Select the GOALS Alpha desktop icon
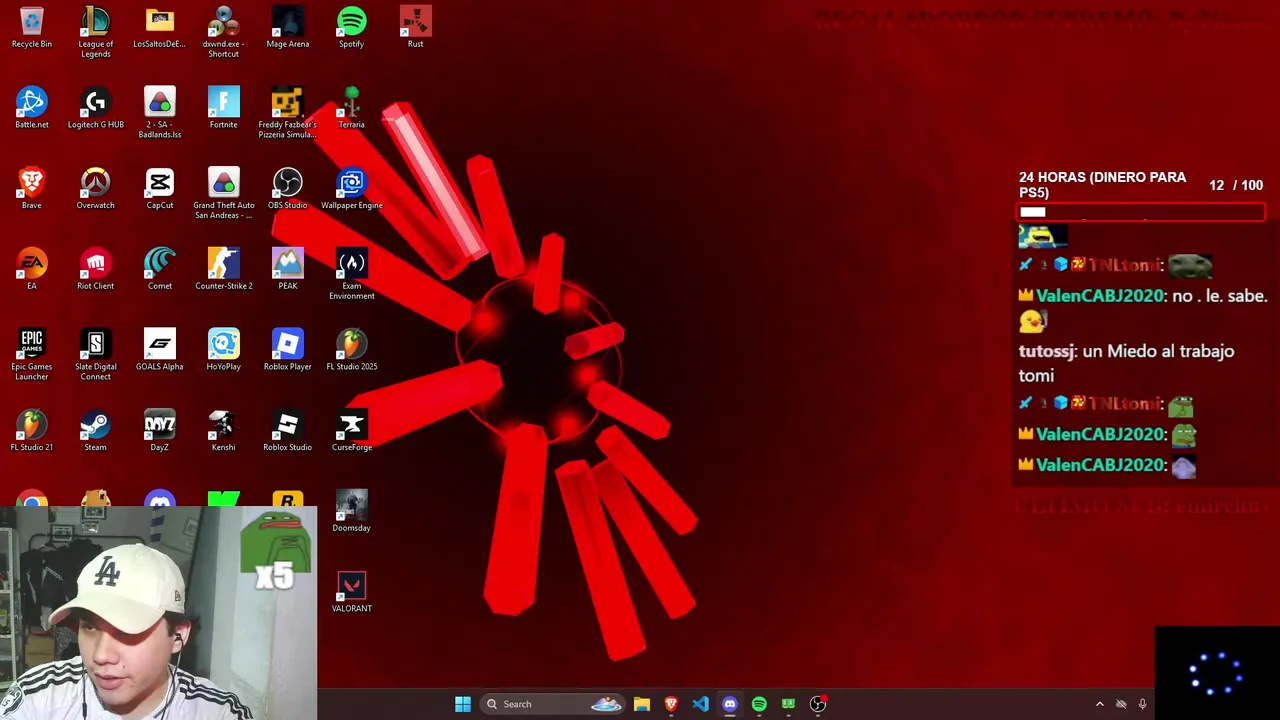Viewport: 1280px width, 720px height. [x=160, y=350]
